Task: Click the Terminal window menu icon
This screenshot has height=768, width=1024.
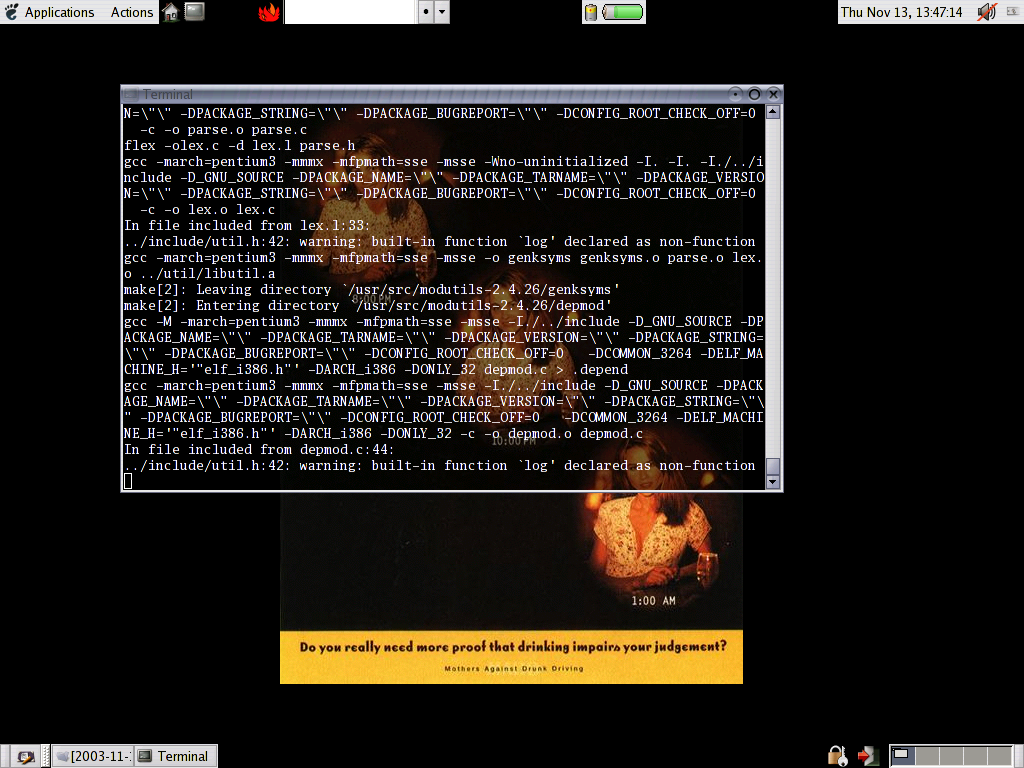Action: tap(132, 94)
